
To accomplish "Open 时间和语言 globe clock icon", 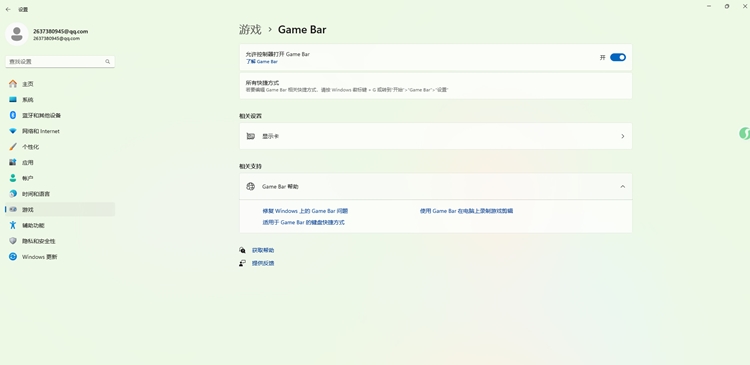I will pos(13,194).
